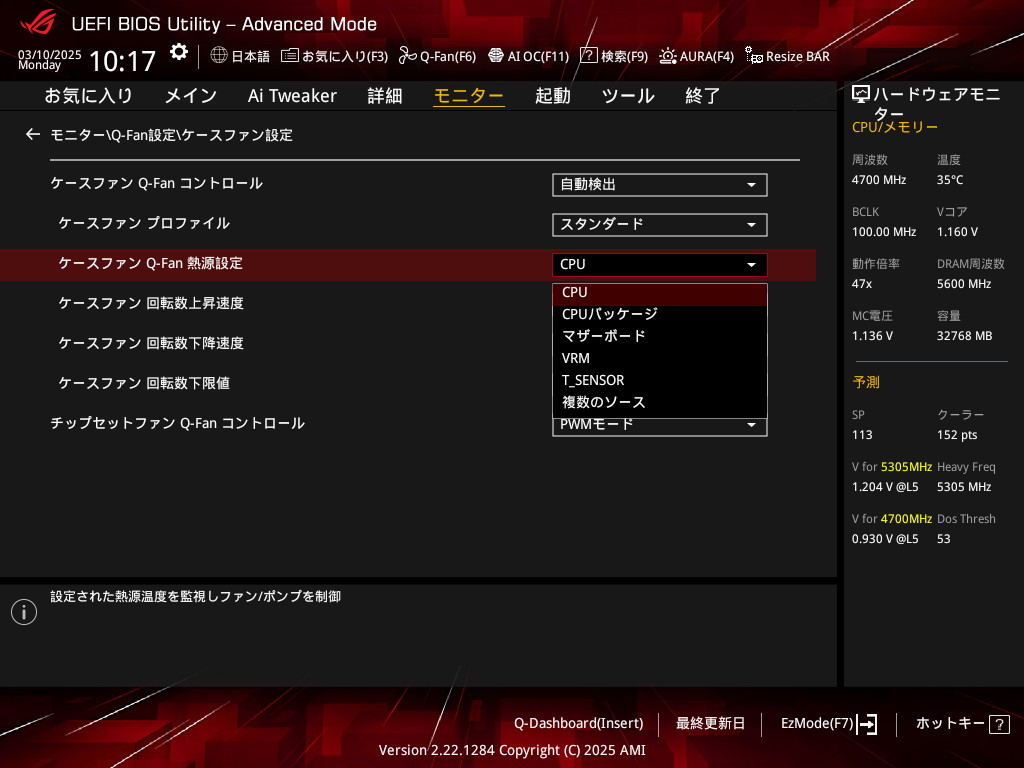Click the info circle icon
The width and height of the screenshot is (1024, 768).
pos(24,612)
